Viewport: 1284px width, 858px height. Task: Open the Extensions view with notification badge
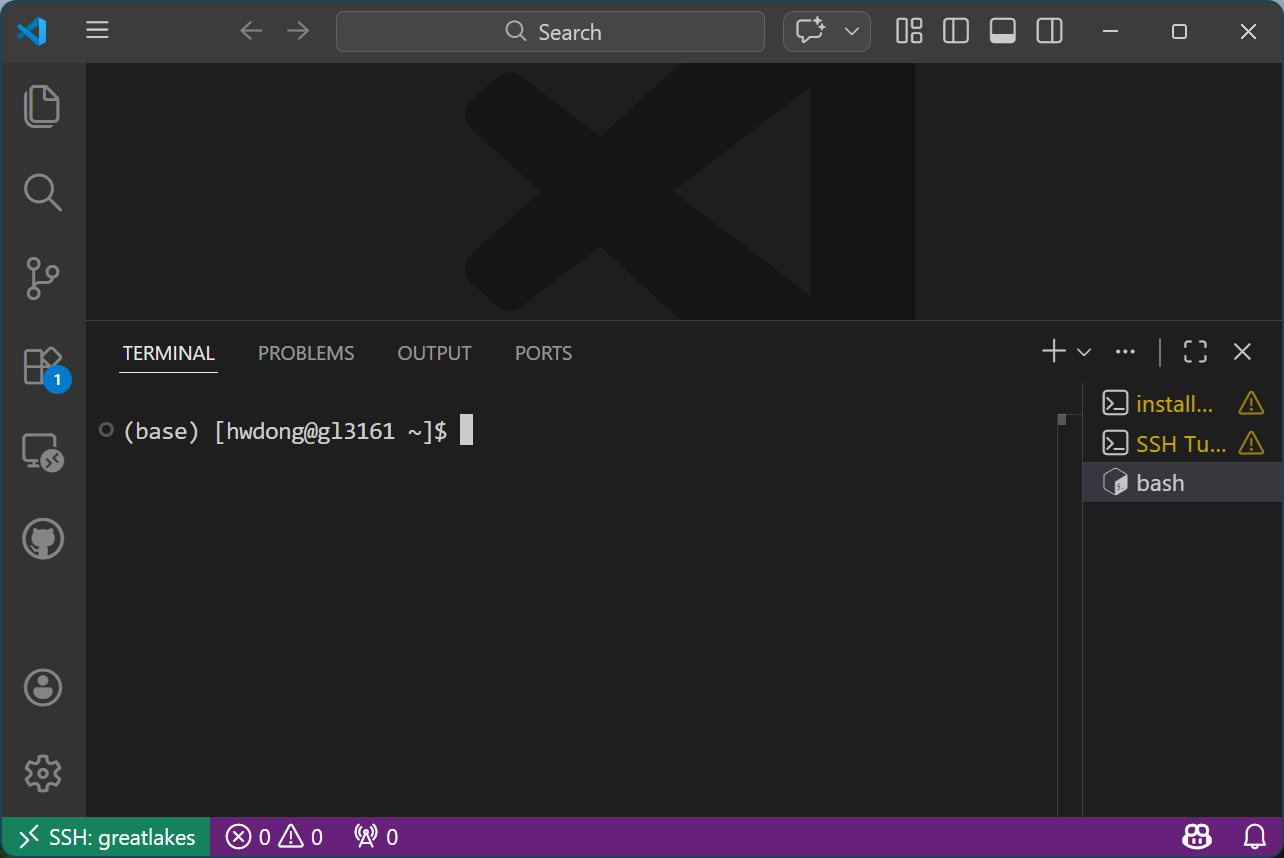(x=42, y=365)
